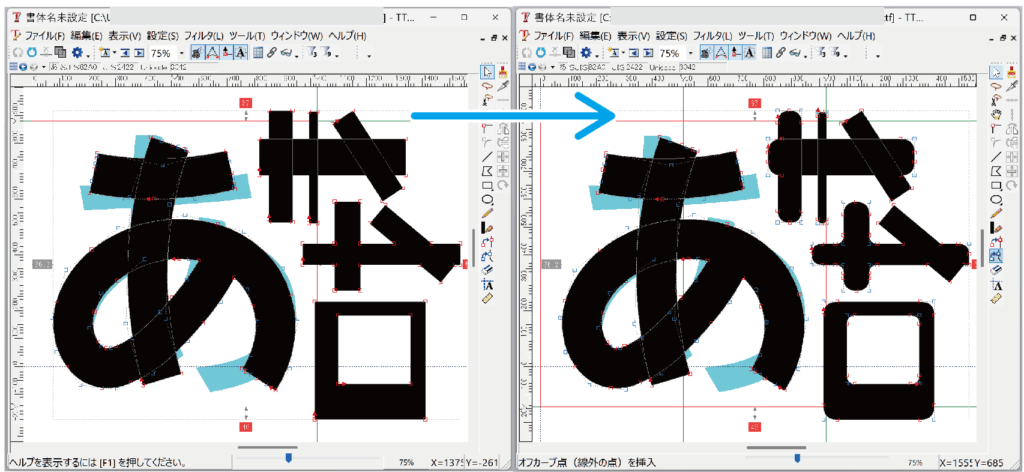Open the 75% zoom dropdown in left window
This screenshot has height=472, width=1024.
coord(181,53)
